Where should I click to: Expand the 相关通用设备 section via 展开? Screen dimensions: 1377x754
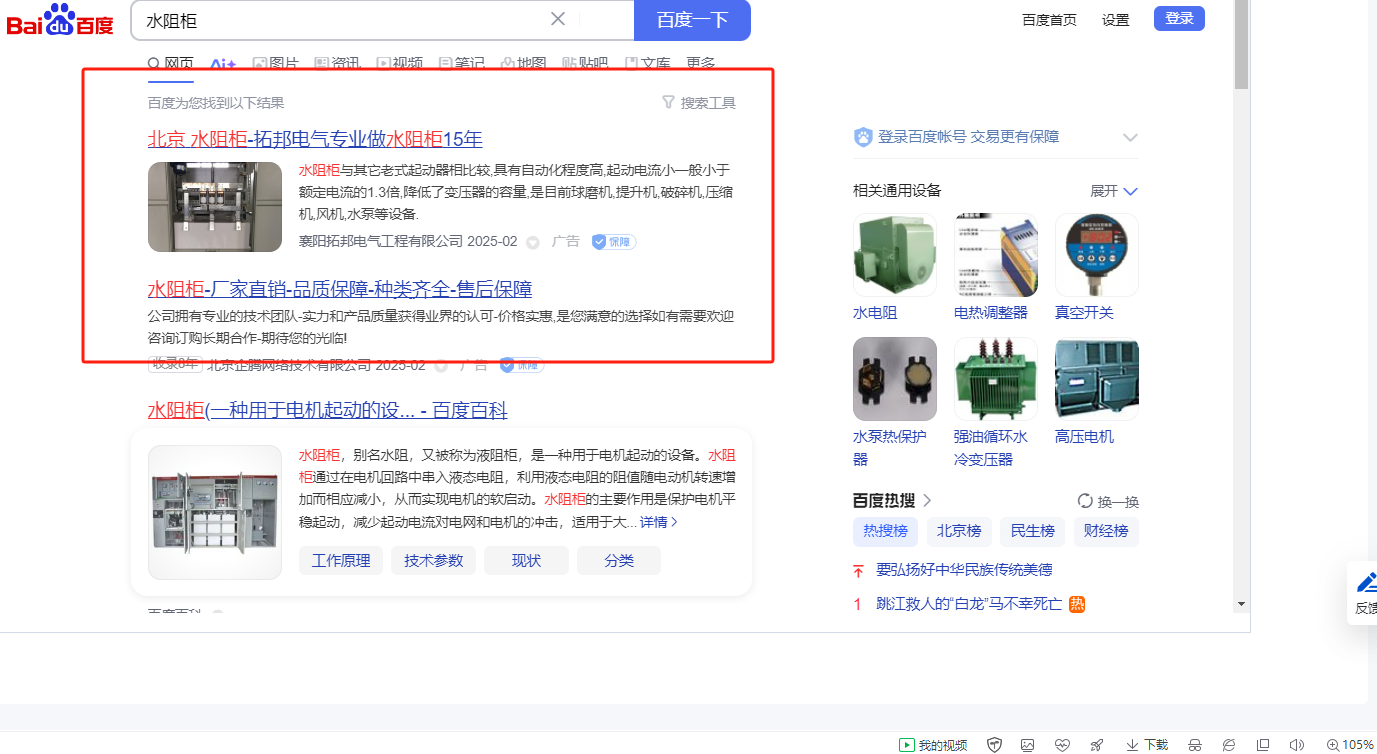(1114, 191)
